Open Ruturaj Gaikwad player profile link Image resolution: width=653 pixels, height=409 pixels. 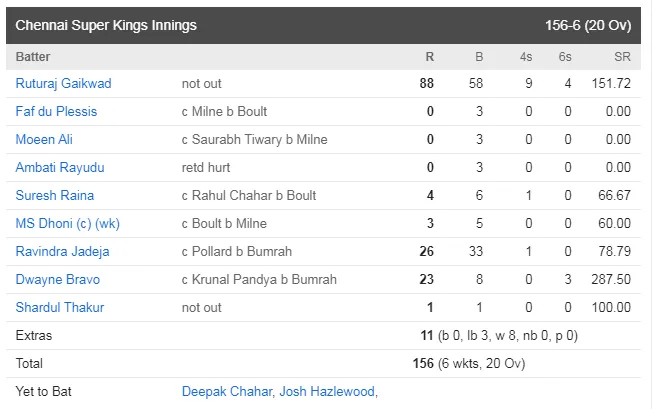pyautogui.click(x=63, y=84)
